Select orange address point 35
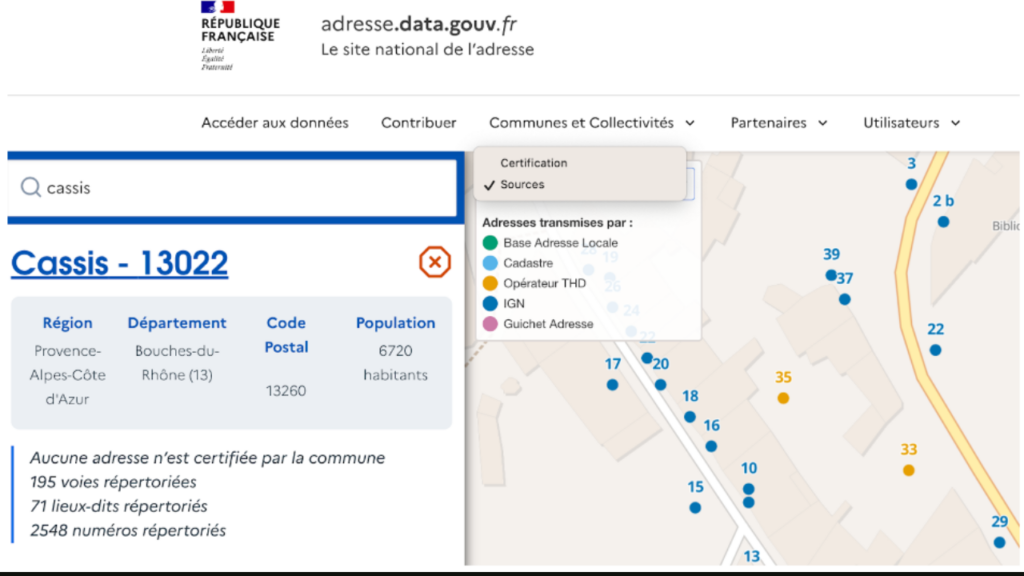1024x576 pixels. coord(783,398)
